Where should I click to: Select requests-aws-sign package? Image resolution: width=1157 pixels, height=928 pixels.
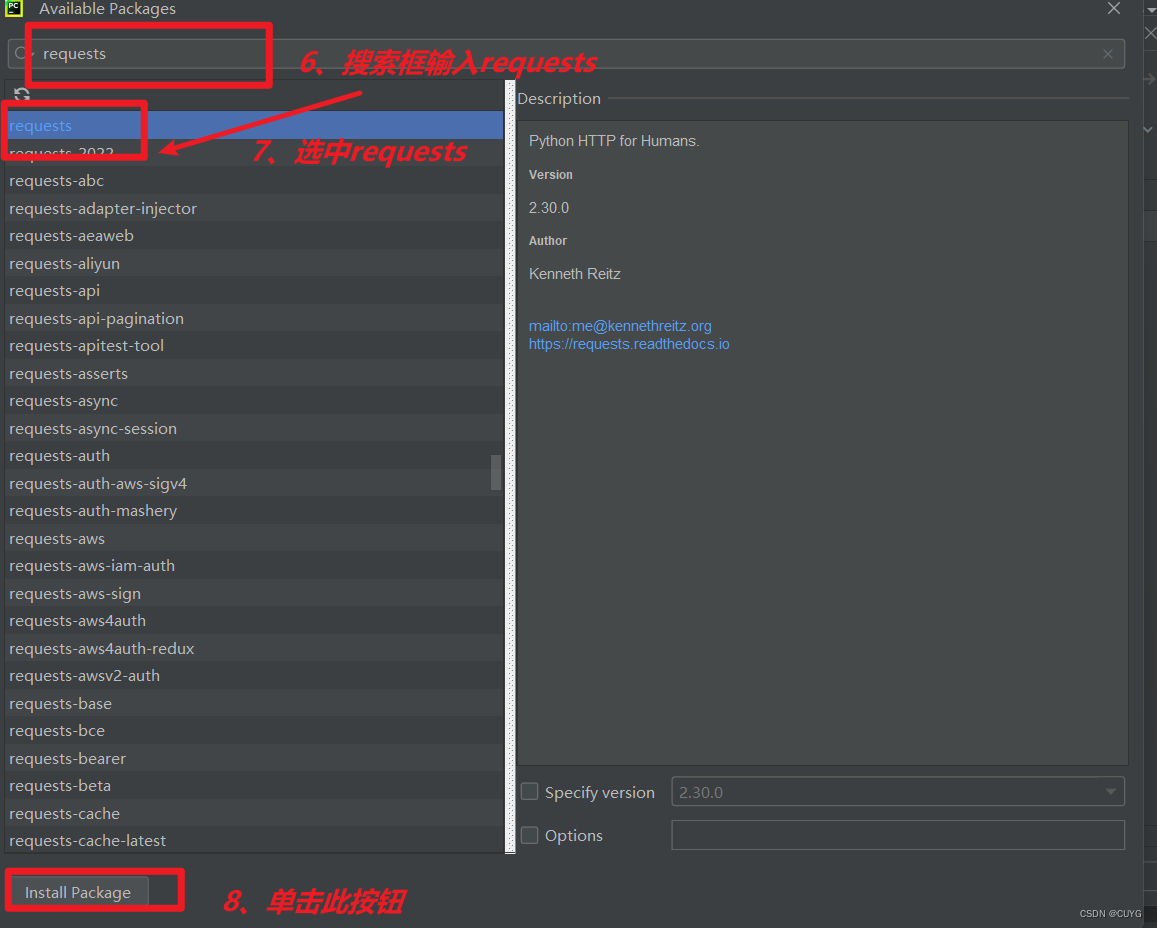(x=255, y=593)
